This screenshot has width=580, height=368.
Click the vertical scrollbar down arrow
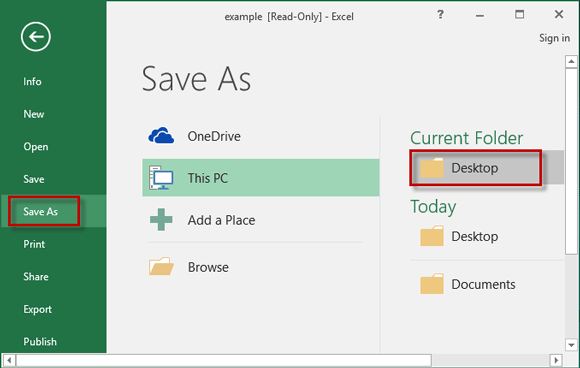pyautogui.click(x=571, y=345)
